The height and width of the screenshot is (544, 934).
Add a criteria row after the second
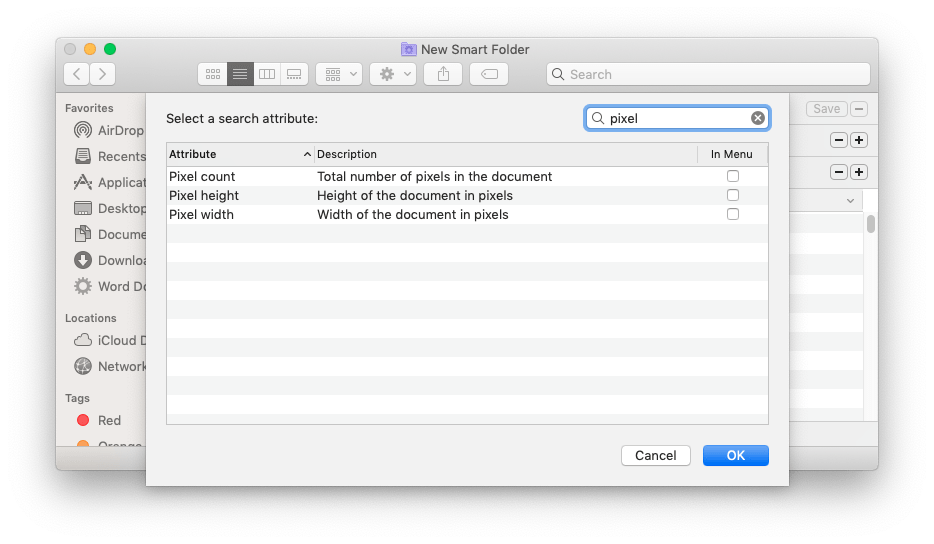coord(859,172)
